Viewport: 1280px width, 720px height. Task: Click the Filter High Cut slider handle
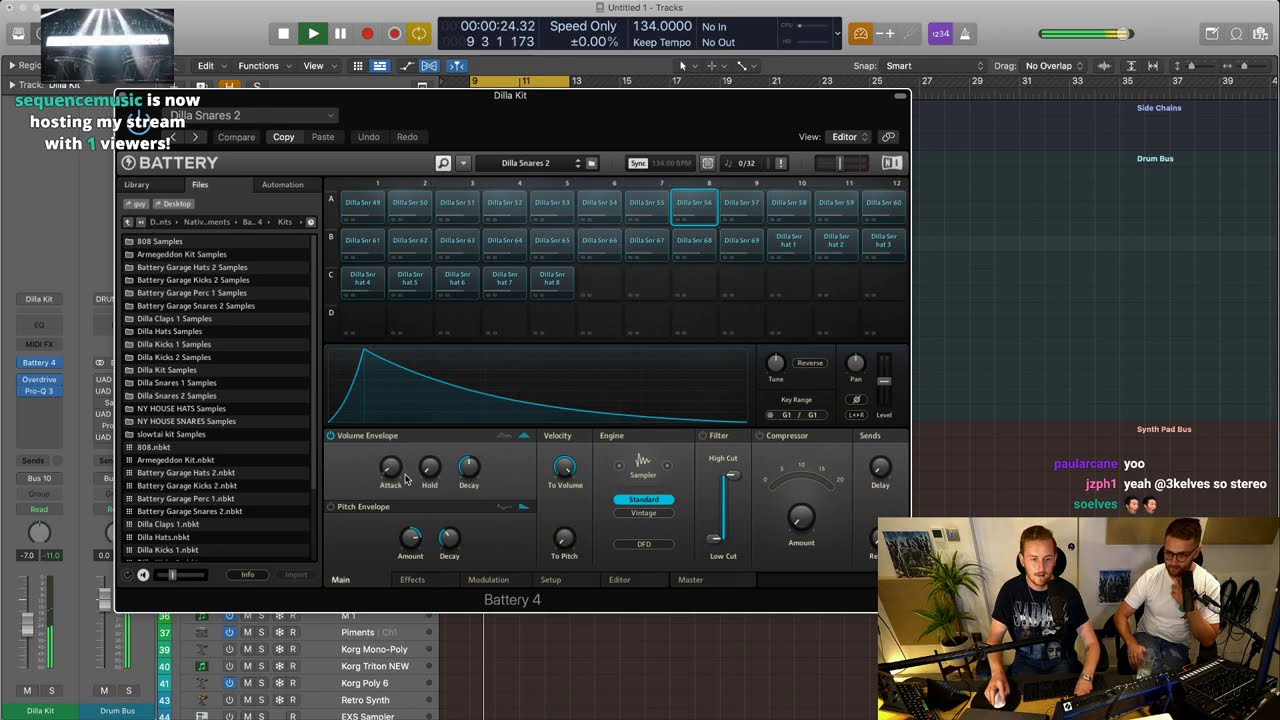click(733, 475)
